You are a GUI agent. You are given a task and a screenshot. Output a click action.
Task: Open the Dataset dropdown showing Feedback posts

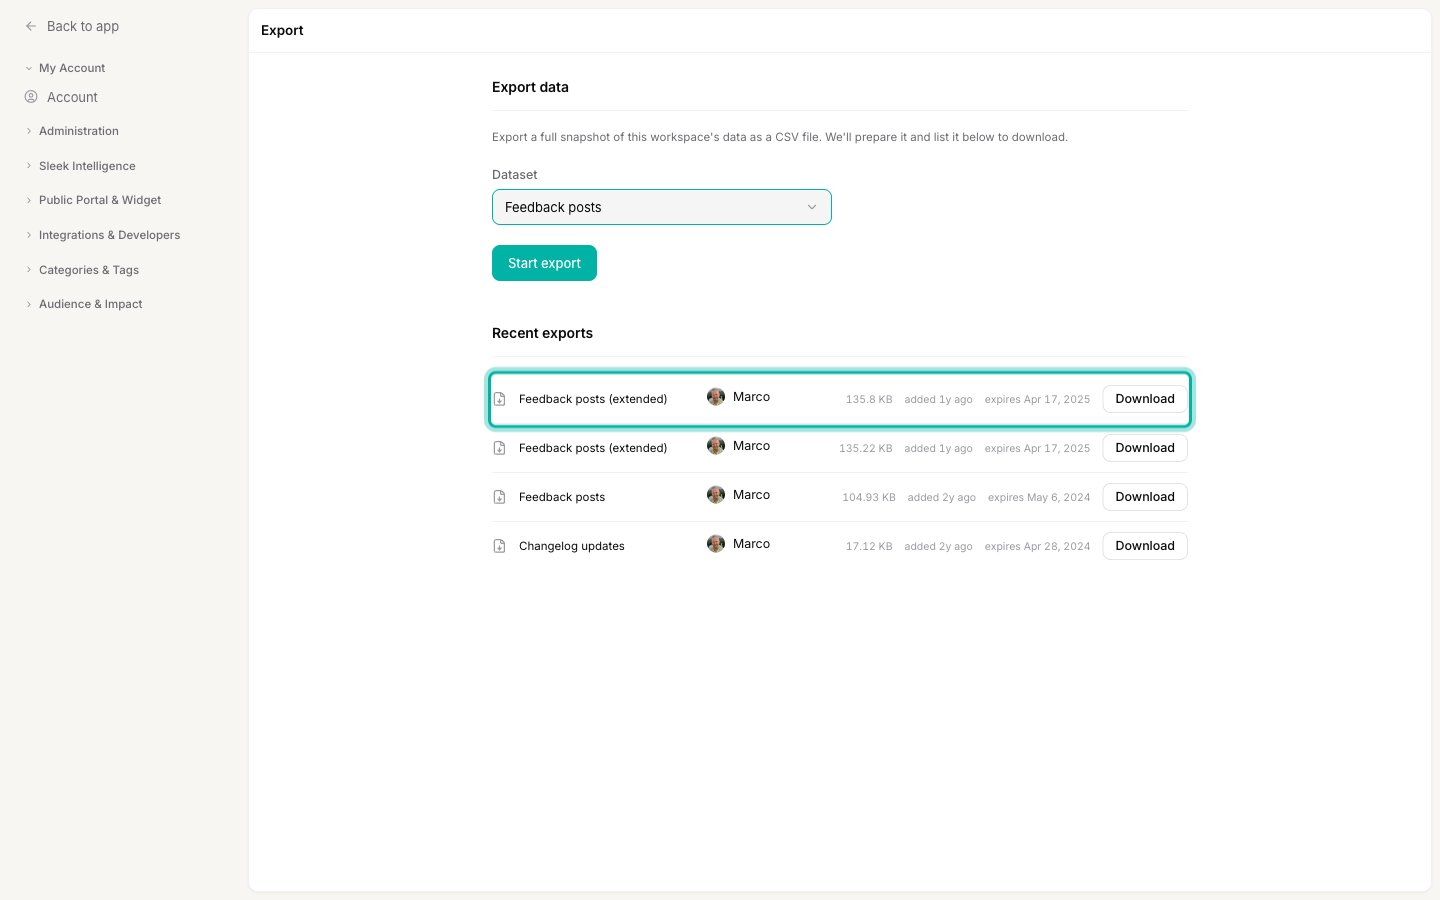[x=661, y=207]
